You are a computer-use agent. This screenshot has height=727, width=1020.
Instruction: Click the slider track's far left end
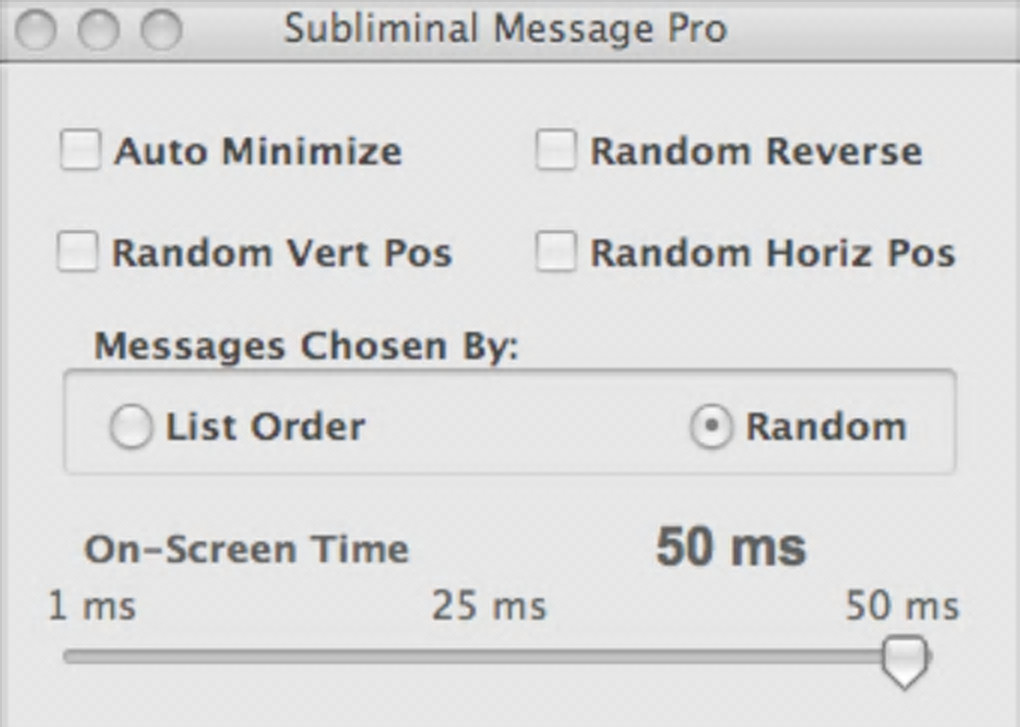(x=70, y=657)
